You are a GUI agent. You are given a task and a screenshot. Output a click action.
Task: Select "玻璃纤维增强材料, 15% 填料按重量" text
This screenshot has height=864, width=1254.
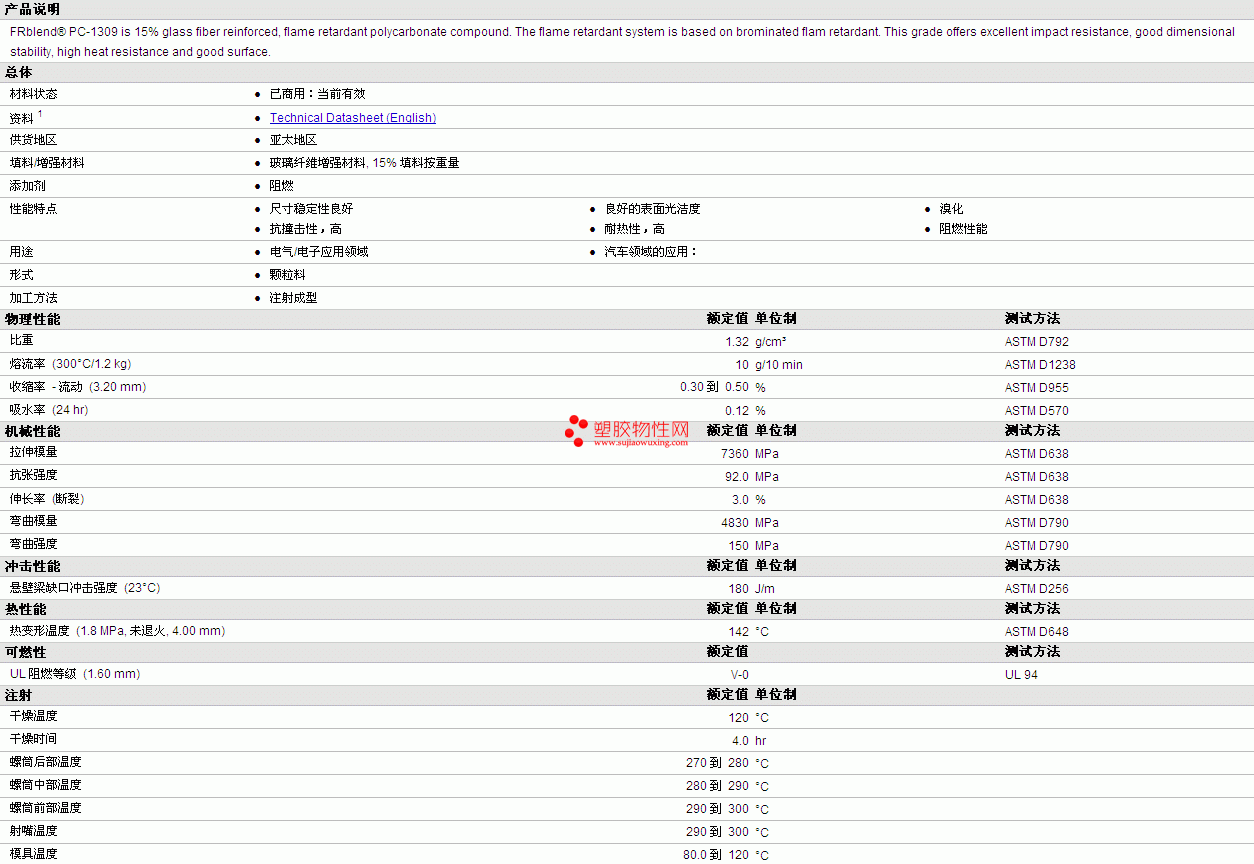[x=365, y=163]
